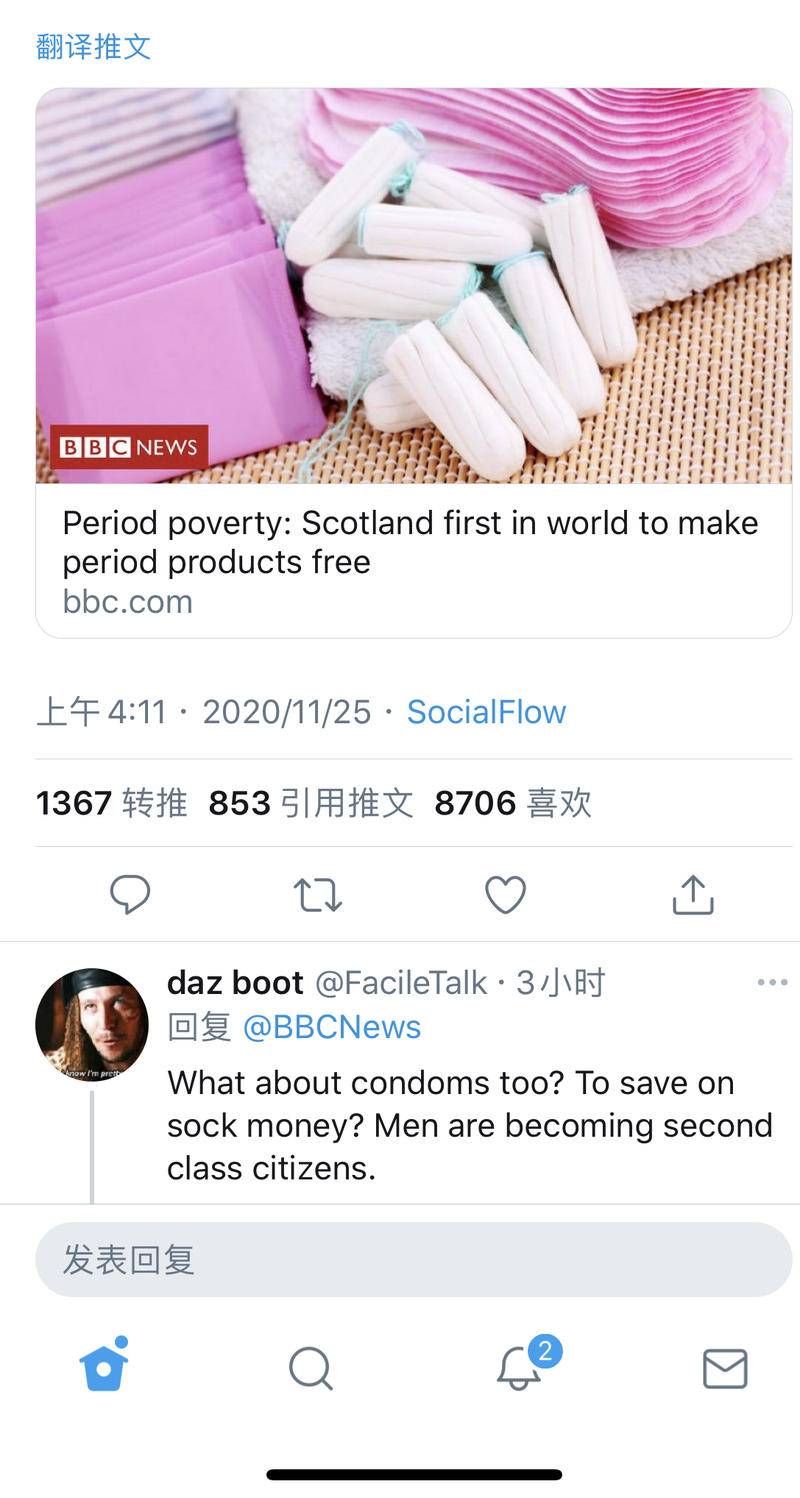This screenshot has height=1498, width=800.
Task: Open notifications bell with 2 badge
Action: (520, 1368)
